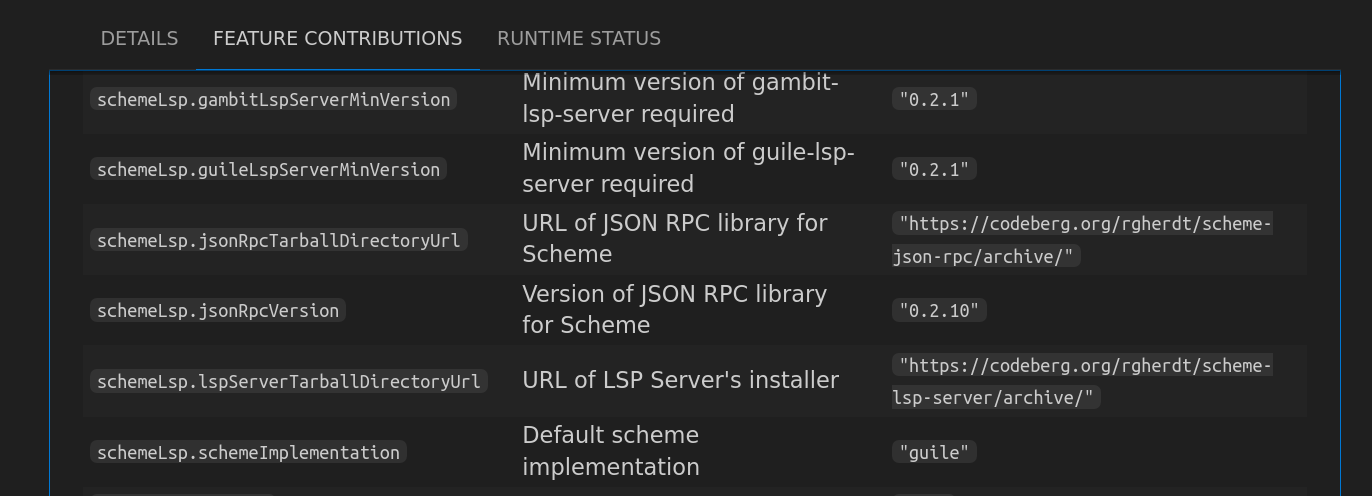The height and width of the screenshot is (496, 1372).
Task: Select schemeLsp.jsonRpcVersion setting ID
Action: [218, 310]
